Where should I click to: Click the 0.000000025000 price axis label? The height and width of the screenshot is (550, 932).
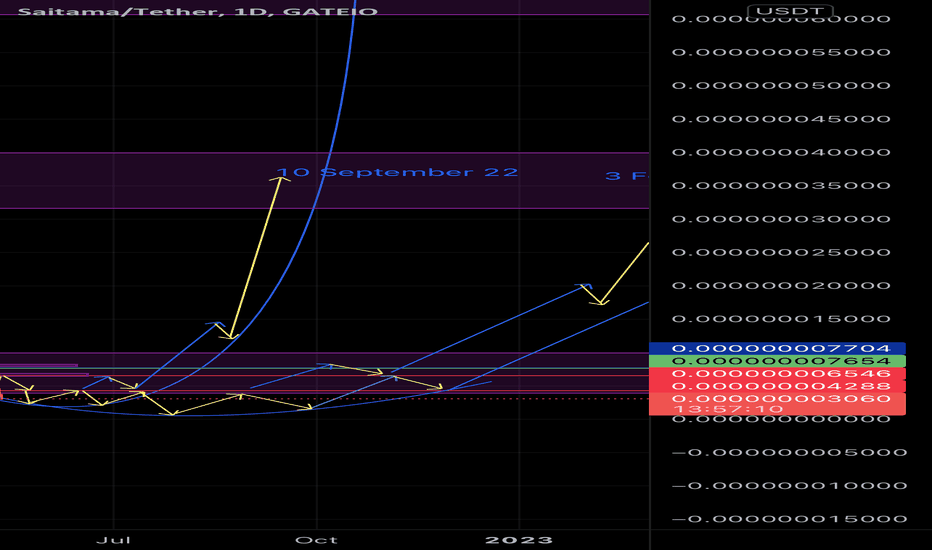point(781,252)
